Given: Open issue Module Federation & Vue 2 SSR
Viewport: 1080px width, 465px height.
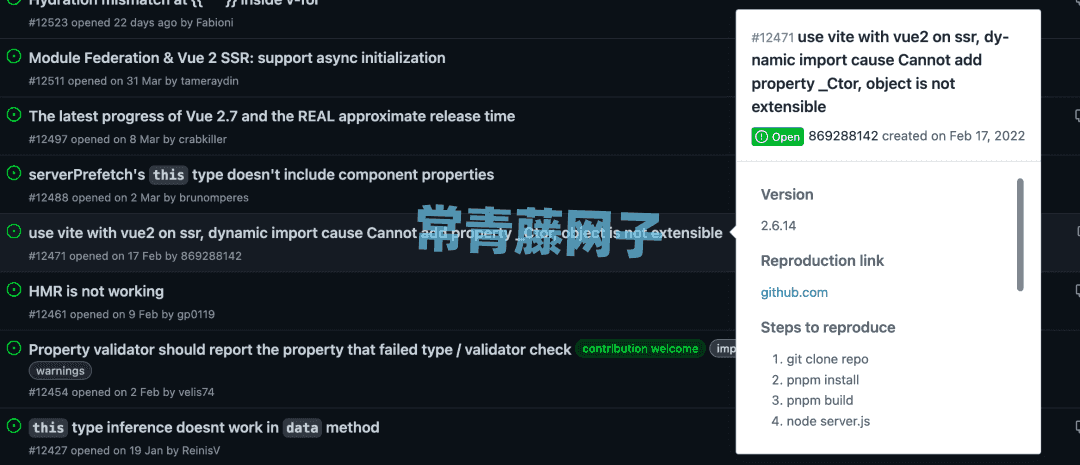Looking at the screenshot, I should tap(237, 58).
